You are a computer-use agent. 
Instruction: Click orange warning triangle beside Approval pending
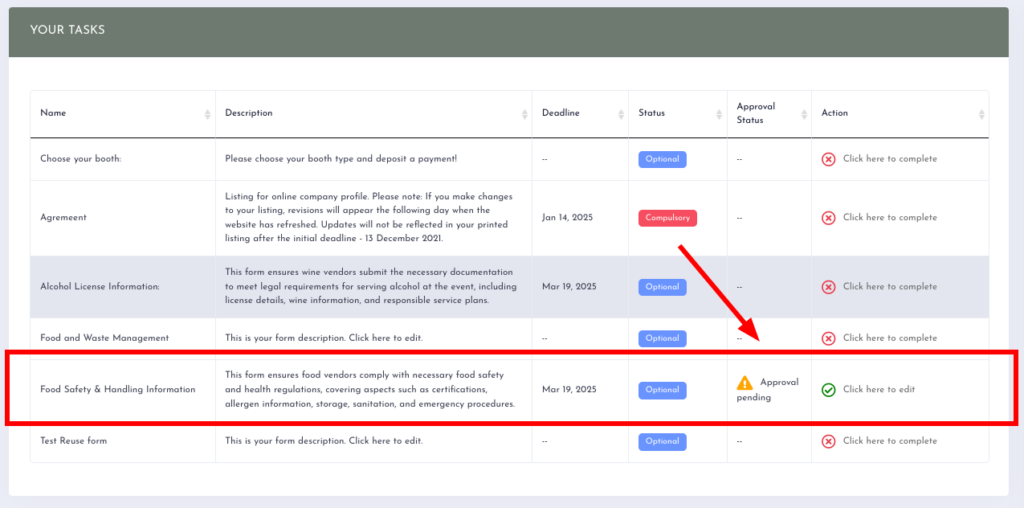click(x=745, y=383)
